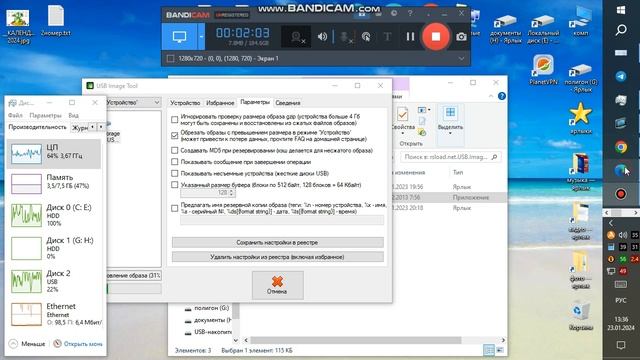Toggle Bandicam 1280x720 area checkbox
The height and width of the screenshot is (360, 640).
[x=170, y=59]
